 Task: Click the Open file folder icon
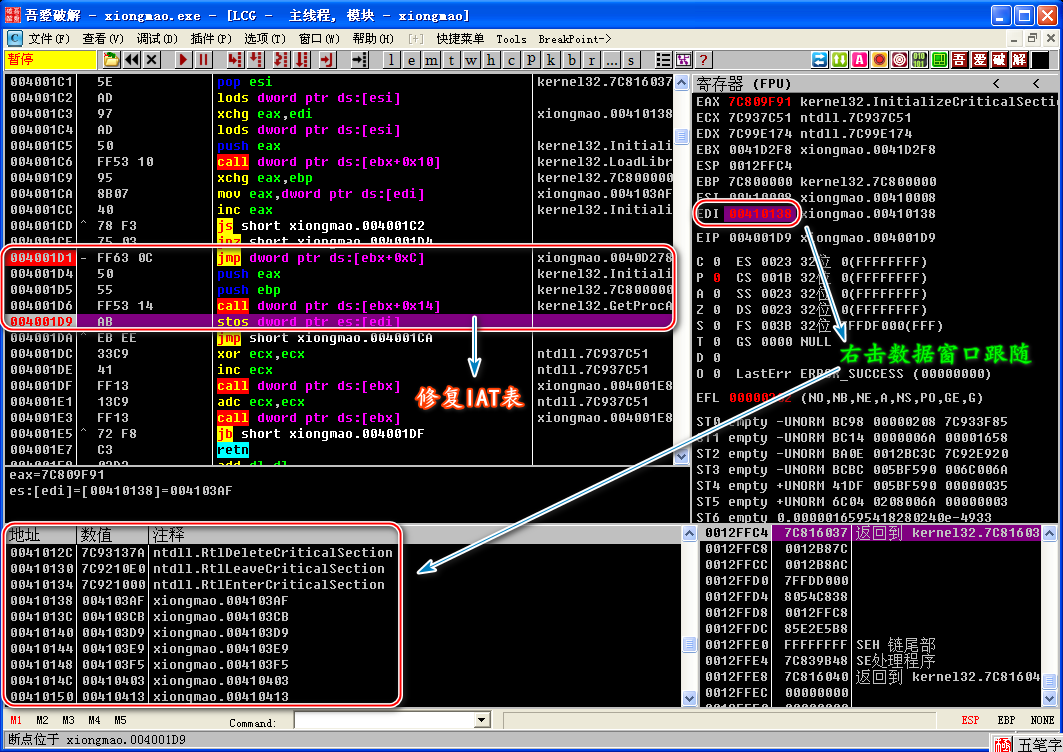tap(111, 60)
